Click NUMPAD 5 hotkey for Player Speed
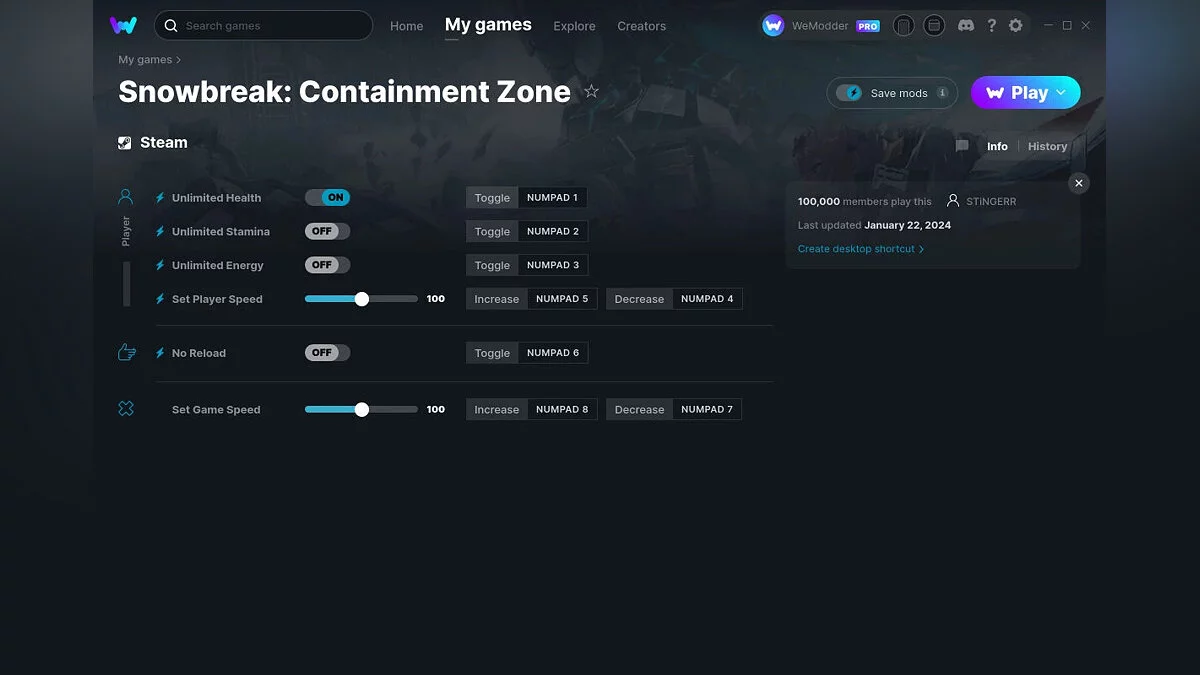This screenshot has height=675, width=1200. pos(562,299)
